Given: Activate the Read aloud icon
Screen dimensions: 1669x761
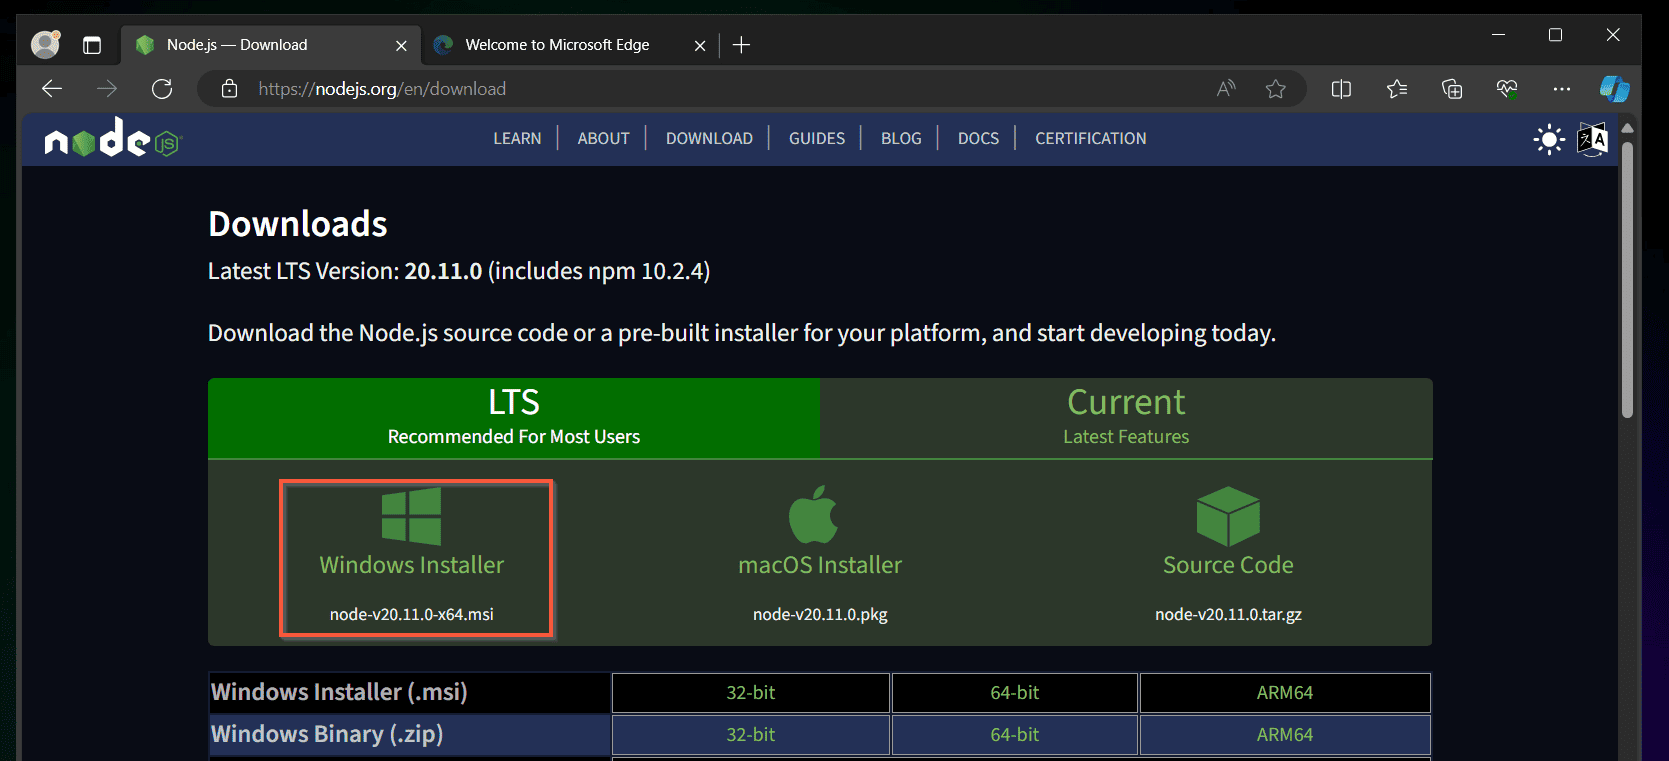Looking at the screenshot, I should tap(1226, 89).
